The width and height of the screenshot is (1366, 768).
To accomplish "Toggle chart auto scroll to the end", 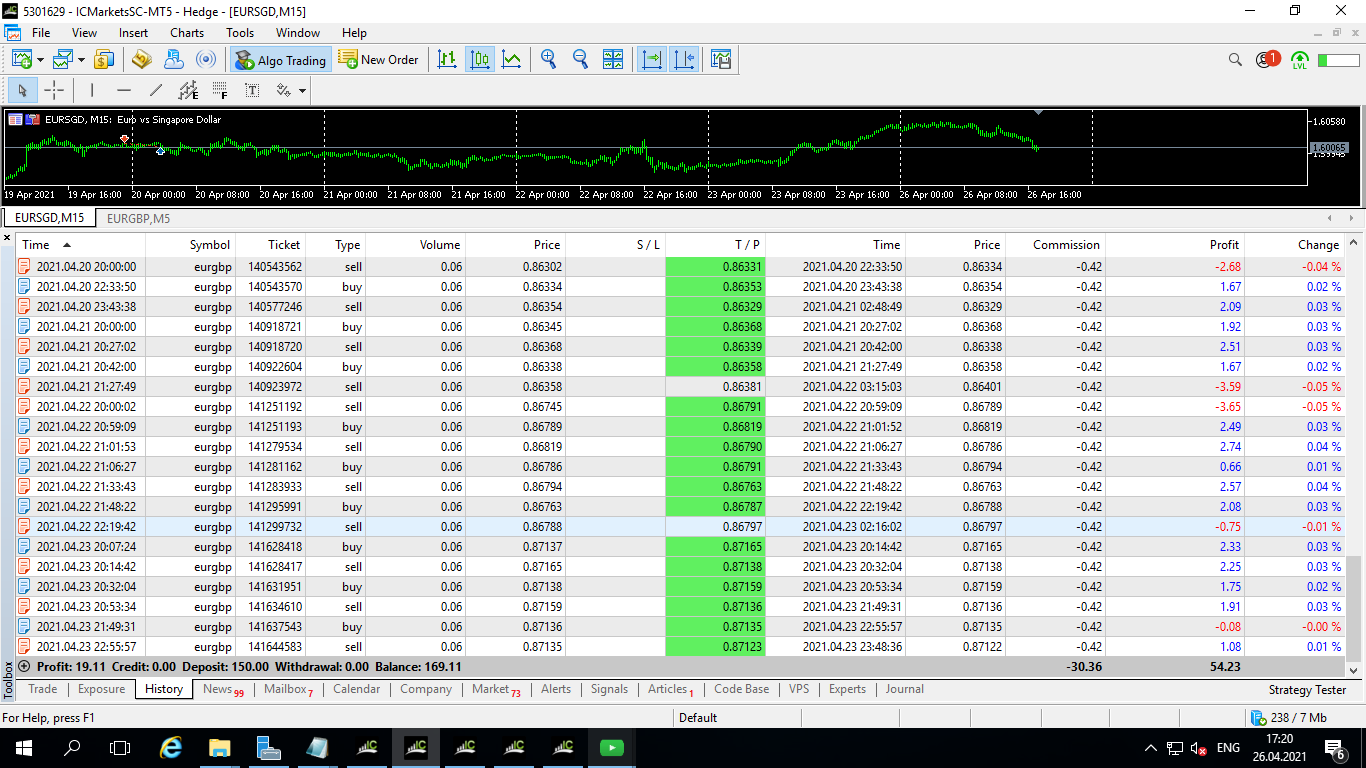I will [x=652, y=60].
